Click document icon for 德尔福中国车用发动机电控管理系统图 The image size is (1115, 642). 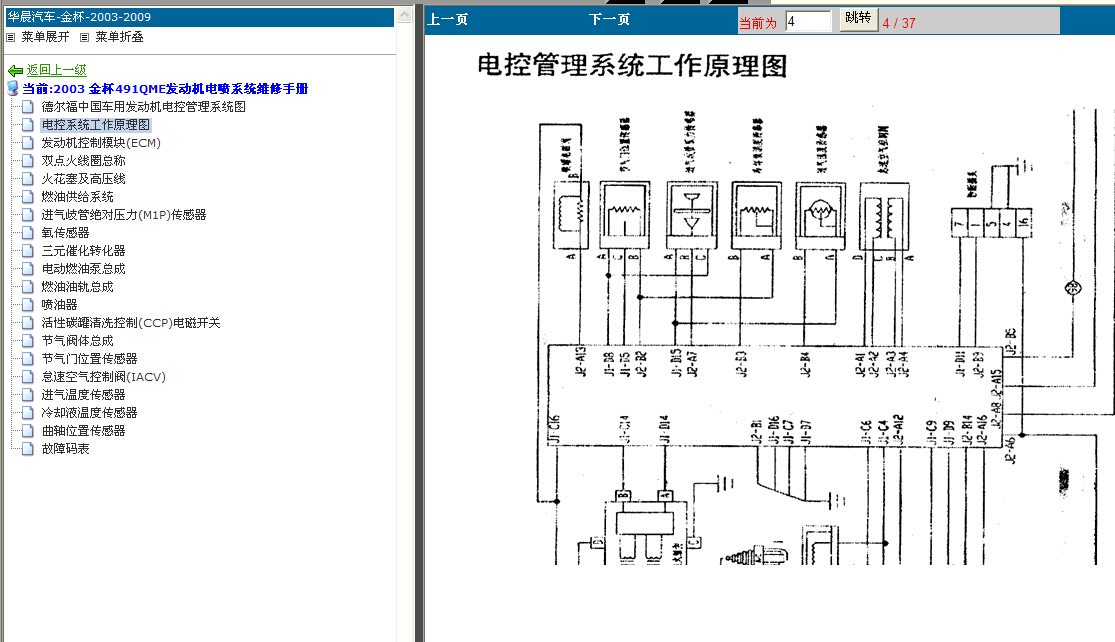pos(28,107)
